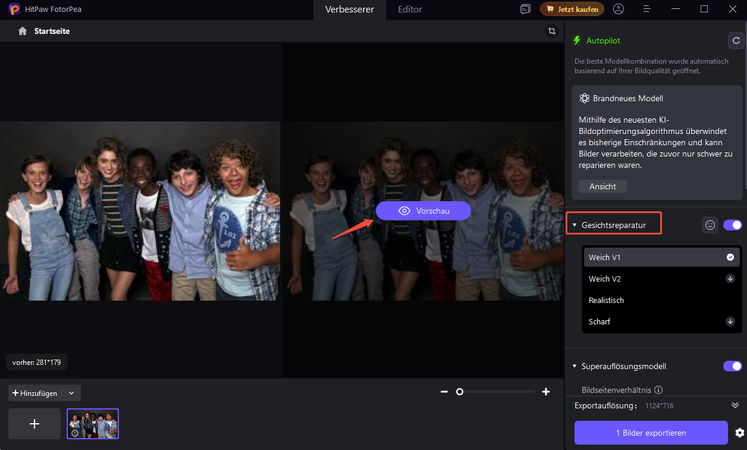
Task: Click the 1 Bilder exportieren button
Action: point(650,432)
